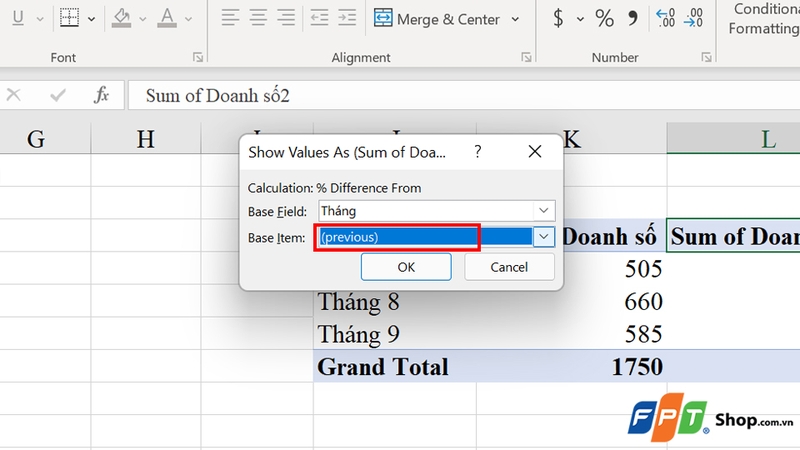Select Grand Total label cell
Viewport: 800px width, 450px height.
(x=395, y=366)
